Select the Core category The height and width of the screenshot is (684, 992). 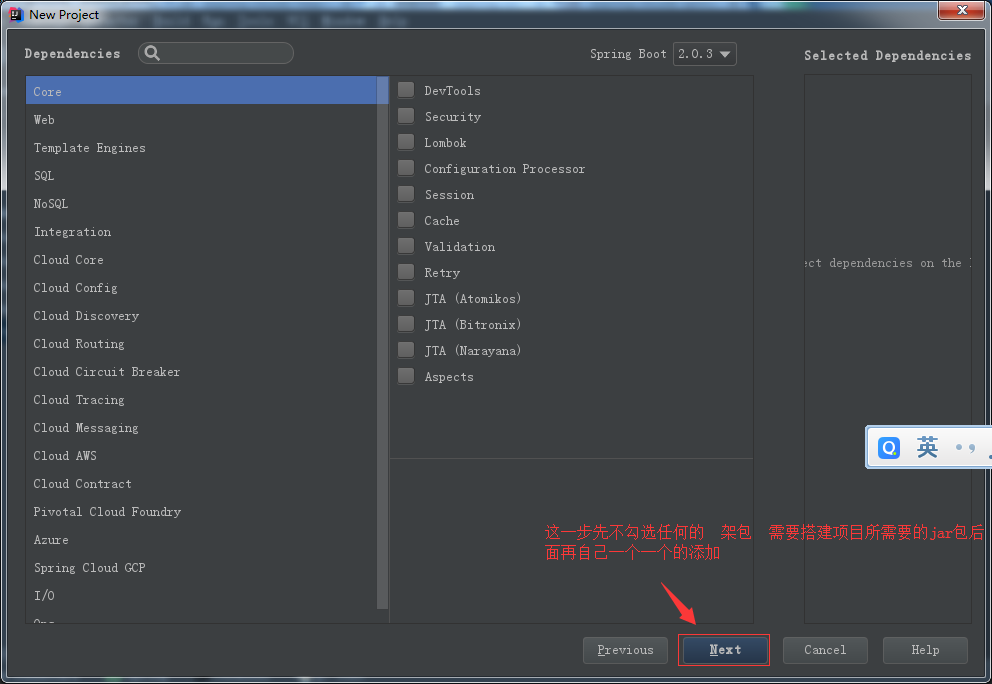(201, 91)
